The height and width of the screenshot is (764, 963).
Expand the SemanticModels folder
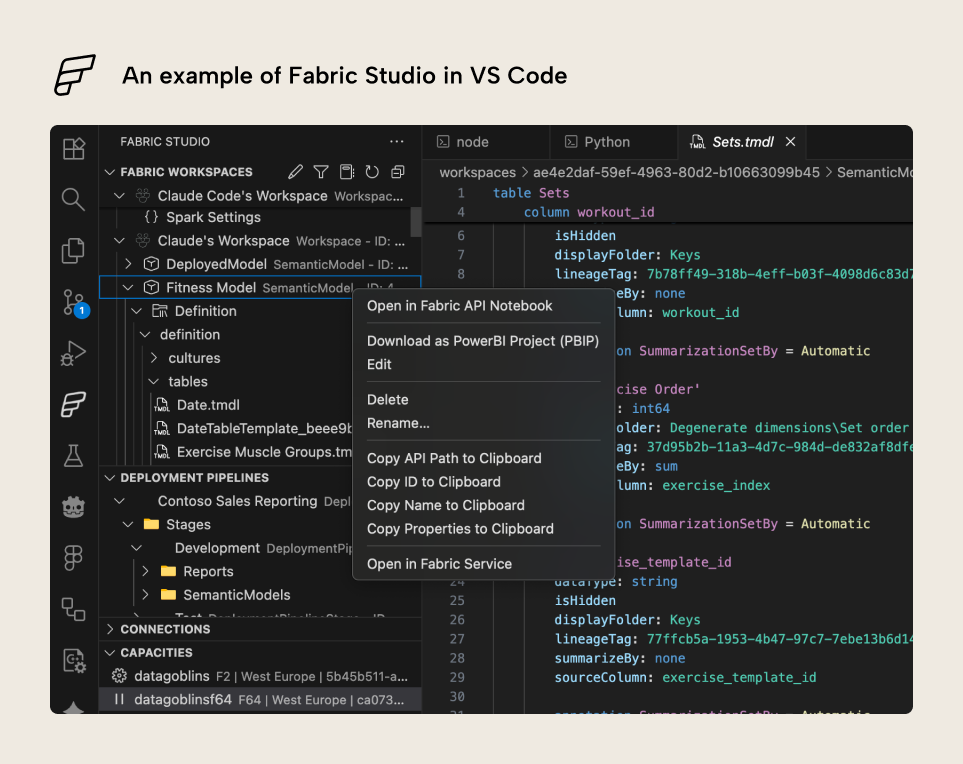[146, 594]
